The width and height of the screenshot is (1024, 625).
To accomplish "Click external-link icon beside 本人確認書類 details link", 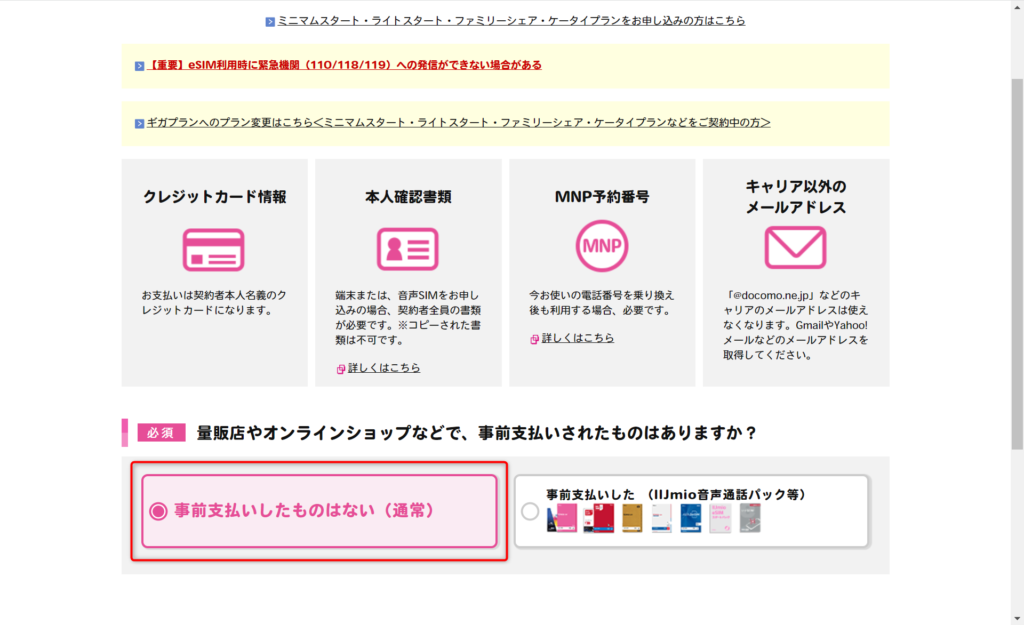I will click(341, 369).
